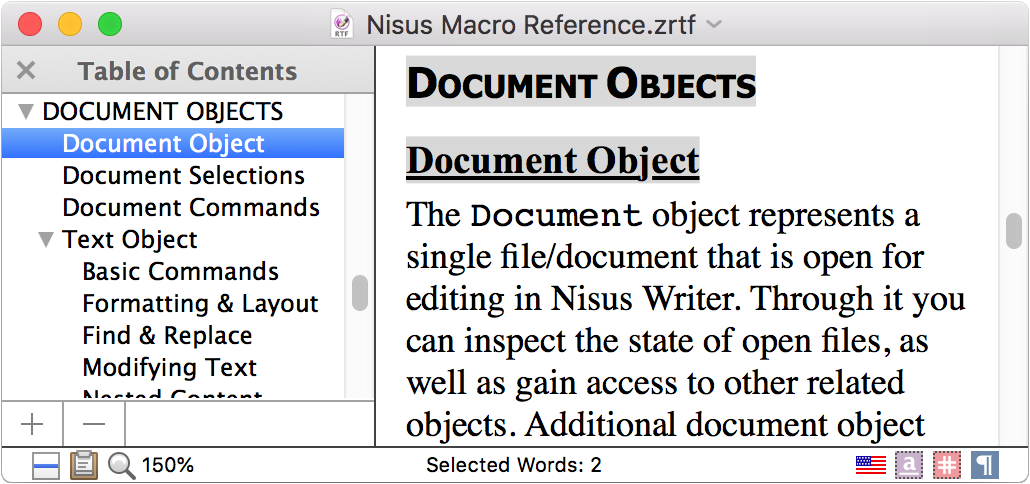Viewport: 1030px width, 484px height.
Task: Click the pink number sign icon
Action: pos(947,465)
